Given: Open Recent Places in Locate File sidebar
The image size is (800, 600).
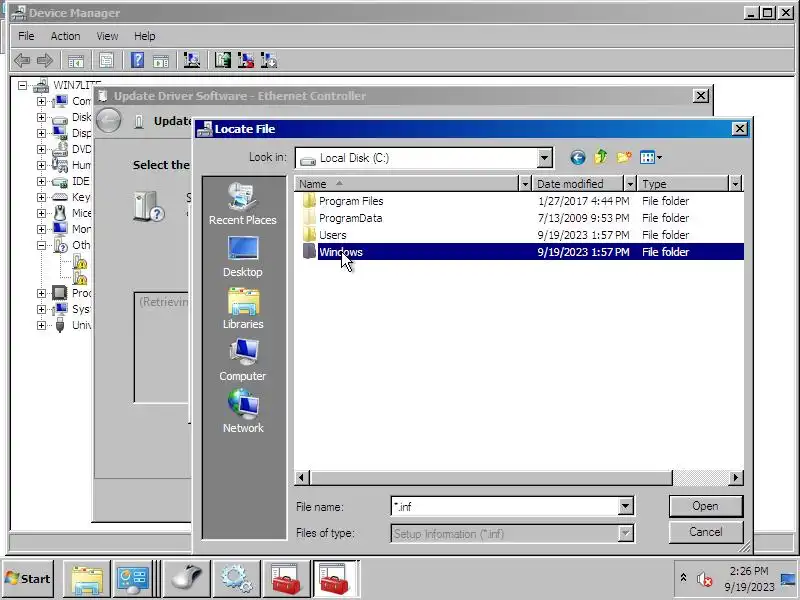Looking at the screenshot, I should click(x=243, y=204).
